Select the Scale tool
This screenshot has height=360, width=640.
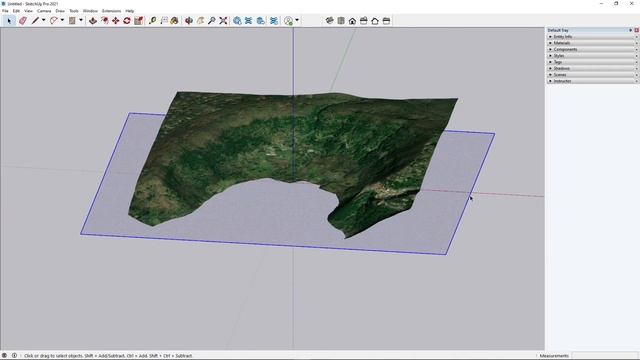(x=138, y=20)
